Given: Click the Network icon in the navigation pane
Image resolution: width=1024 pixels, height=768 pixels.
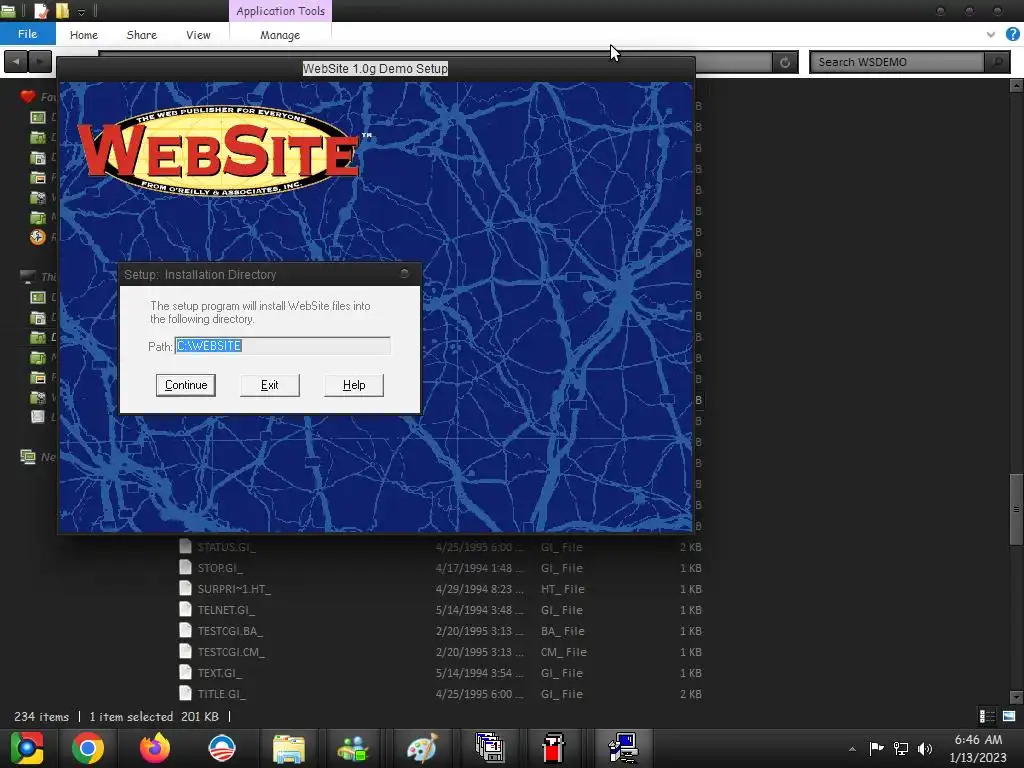Looking at the screenshot, I should pyautogui.click(x=27, y=456).
